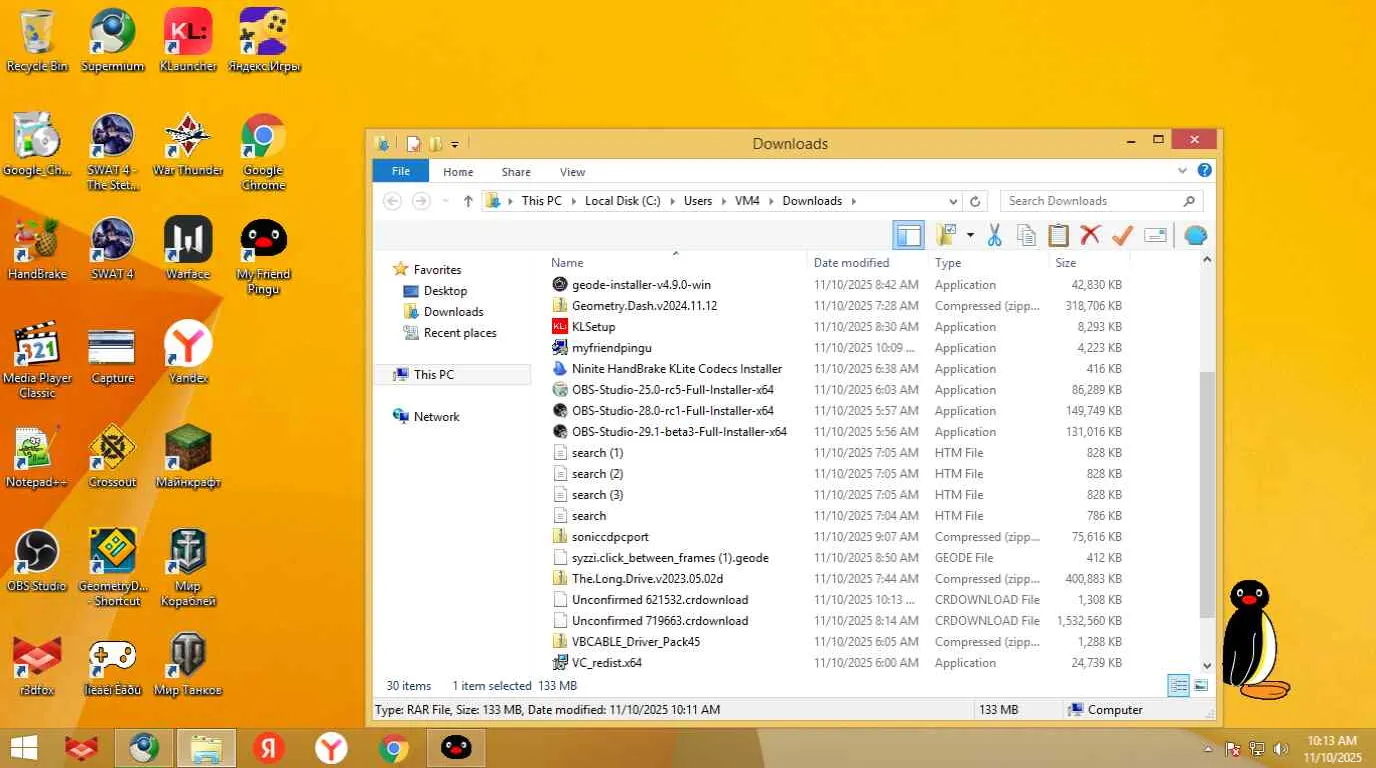Click 'VM4' in the address path
1376x768 pixels.
747,201
